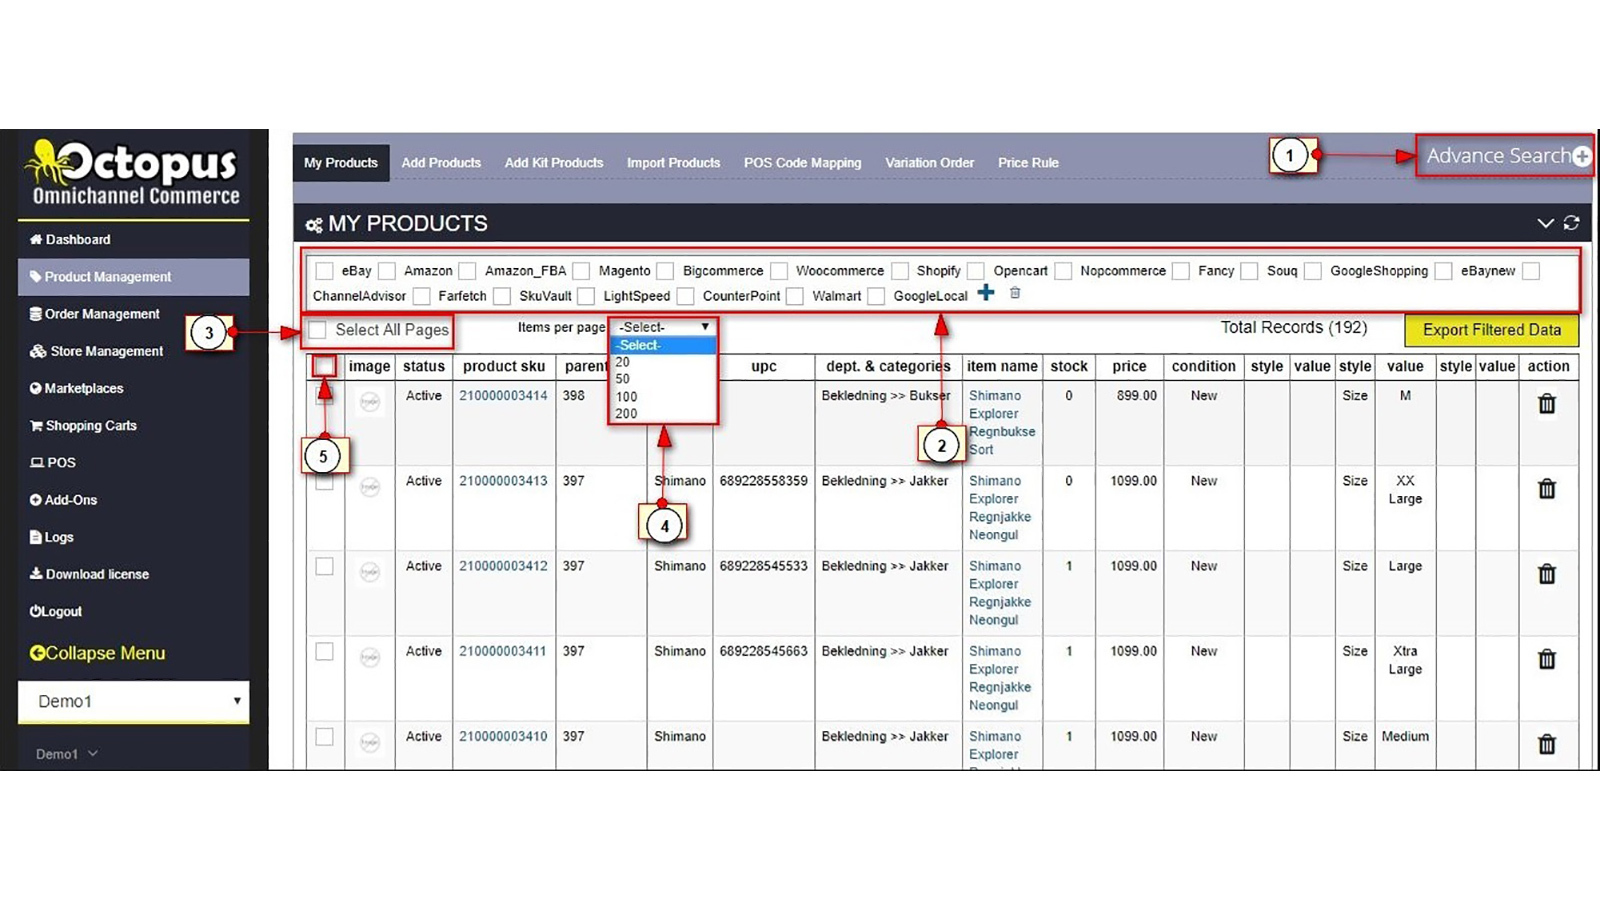Check the eBay marketplace filter checkbox
1600x900 pixels.
(324, 271)
